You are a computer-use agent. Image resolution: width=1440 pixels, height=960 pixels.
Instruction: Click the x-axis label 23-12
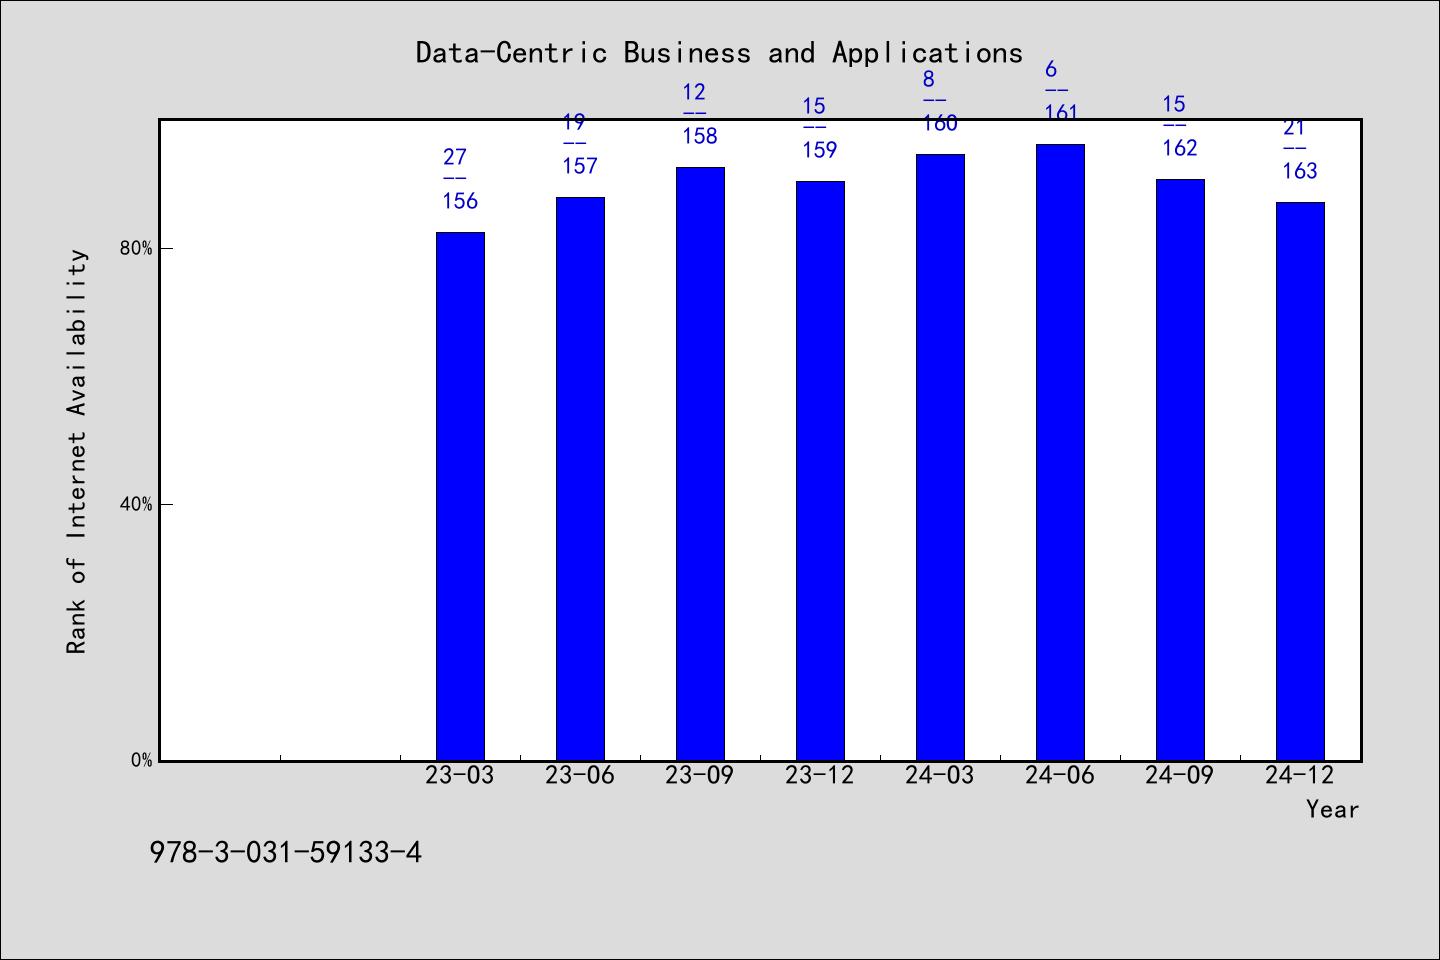(x=820, y=775)
